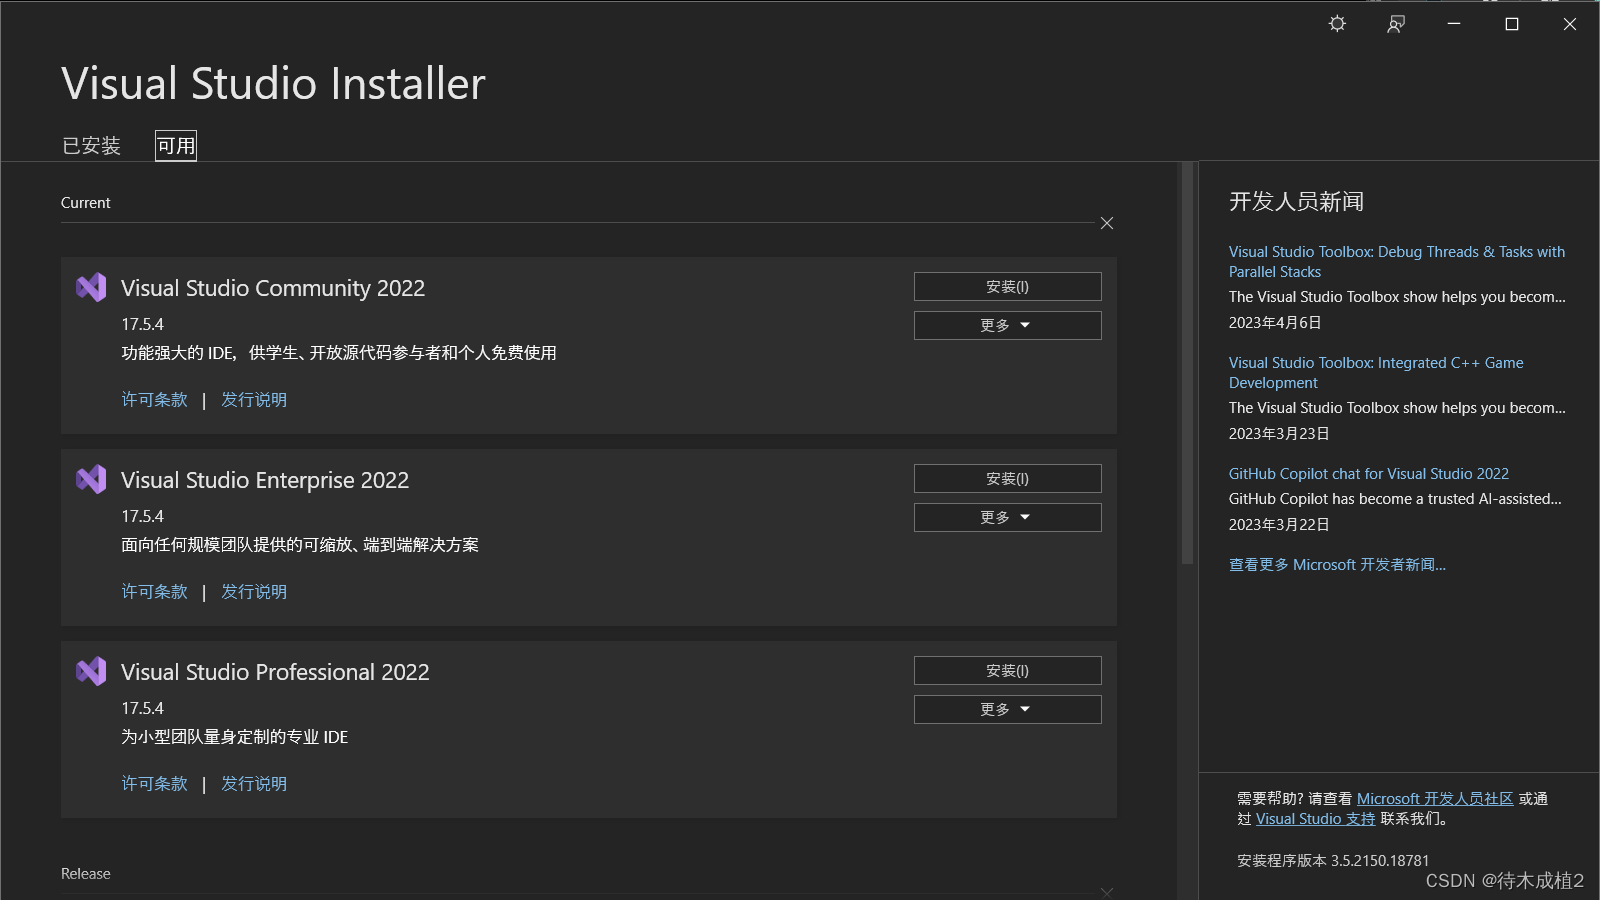Image resolution: width=1600 pixels, height=900 pixels.
Task: Expand 更多 dropdown for Professional 2022
Action: click(x=1008, y=710)
